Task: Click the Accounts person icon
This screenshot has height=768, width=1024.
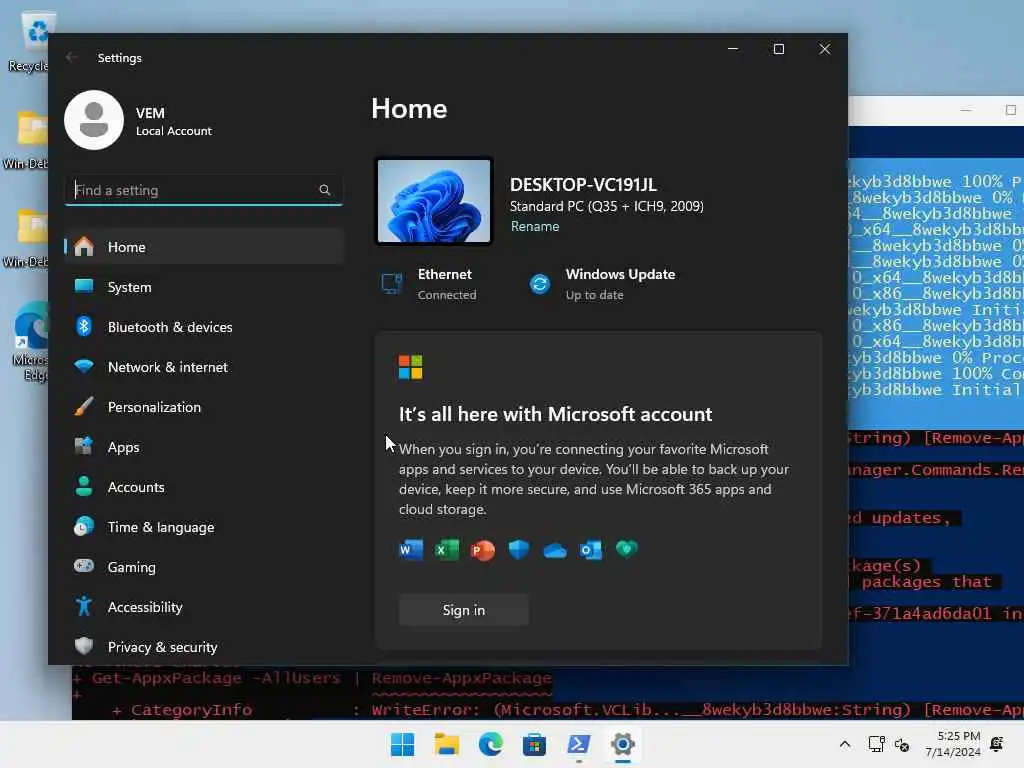Action: click(x=84, y=487)
